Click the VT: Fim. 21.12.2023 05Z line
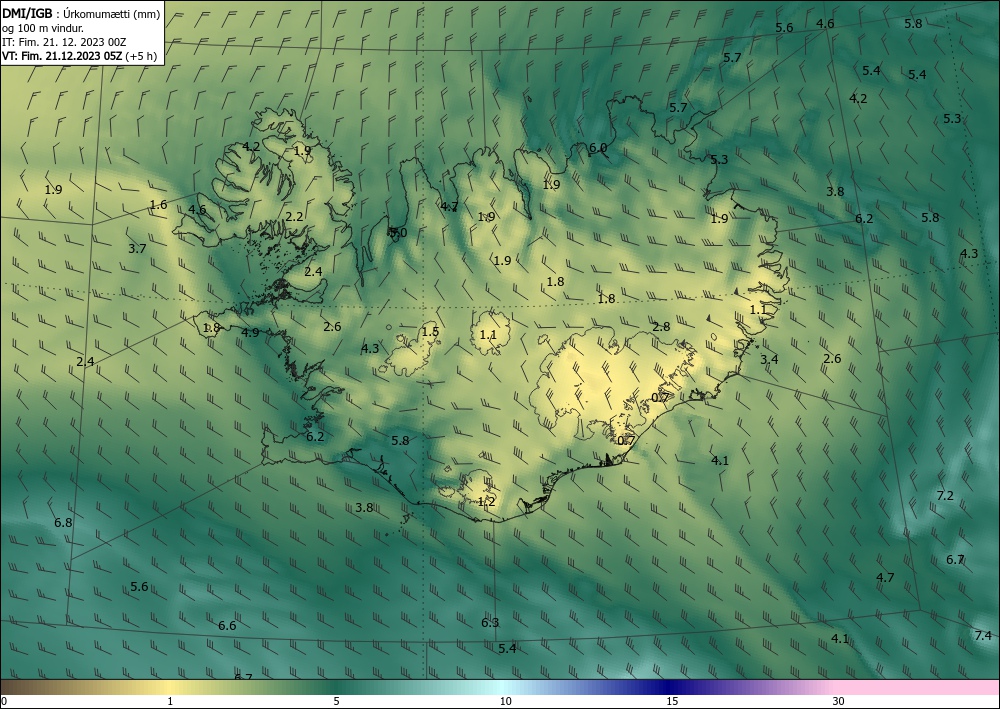Image resolution: width=1000 pixels, height=709 pixels. [79, 56]
